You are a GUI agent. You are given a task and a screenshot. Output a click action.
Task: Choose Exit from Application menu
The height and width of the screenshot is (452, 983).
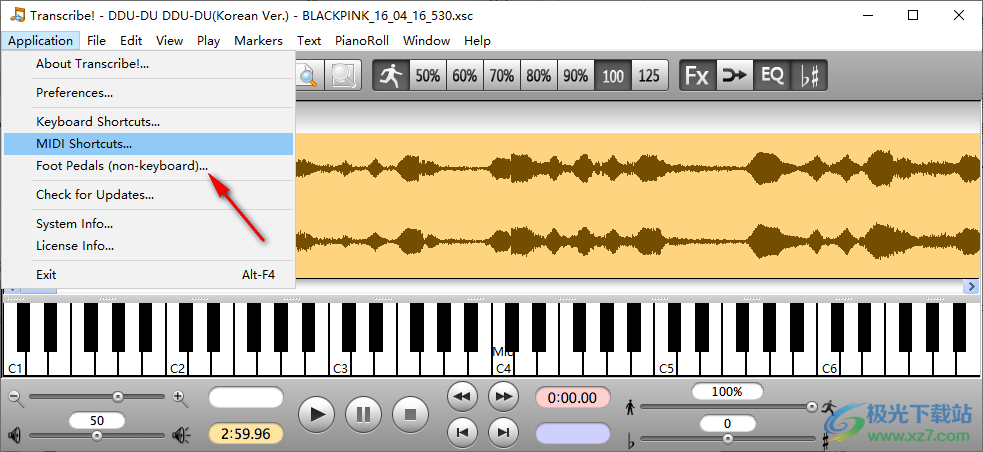[149, 275]
